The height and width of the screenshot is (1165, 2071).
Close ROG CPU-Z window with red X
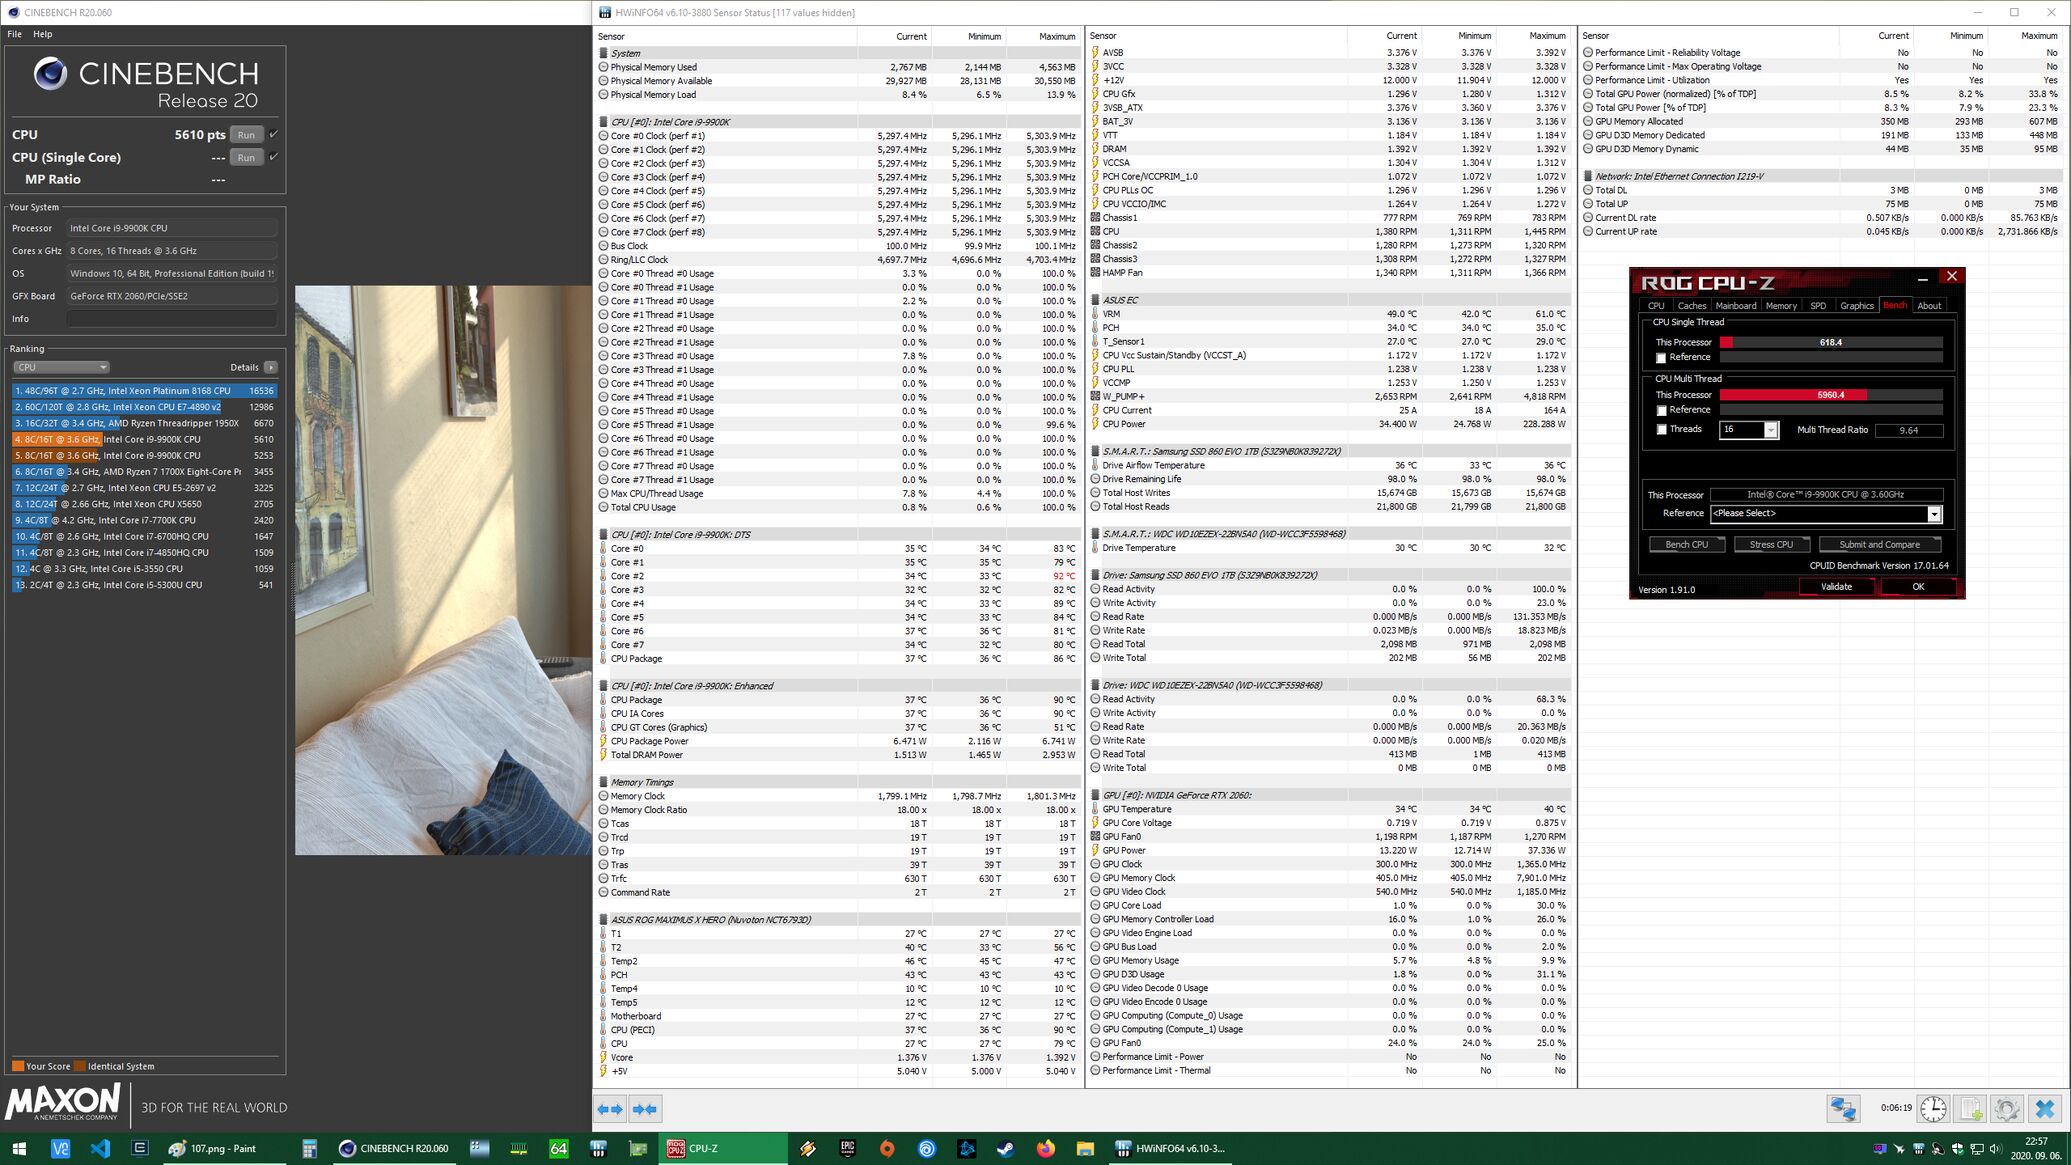(x=1951, y=276)
